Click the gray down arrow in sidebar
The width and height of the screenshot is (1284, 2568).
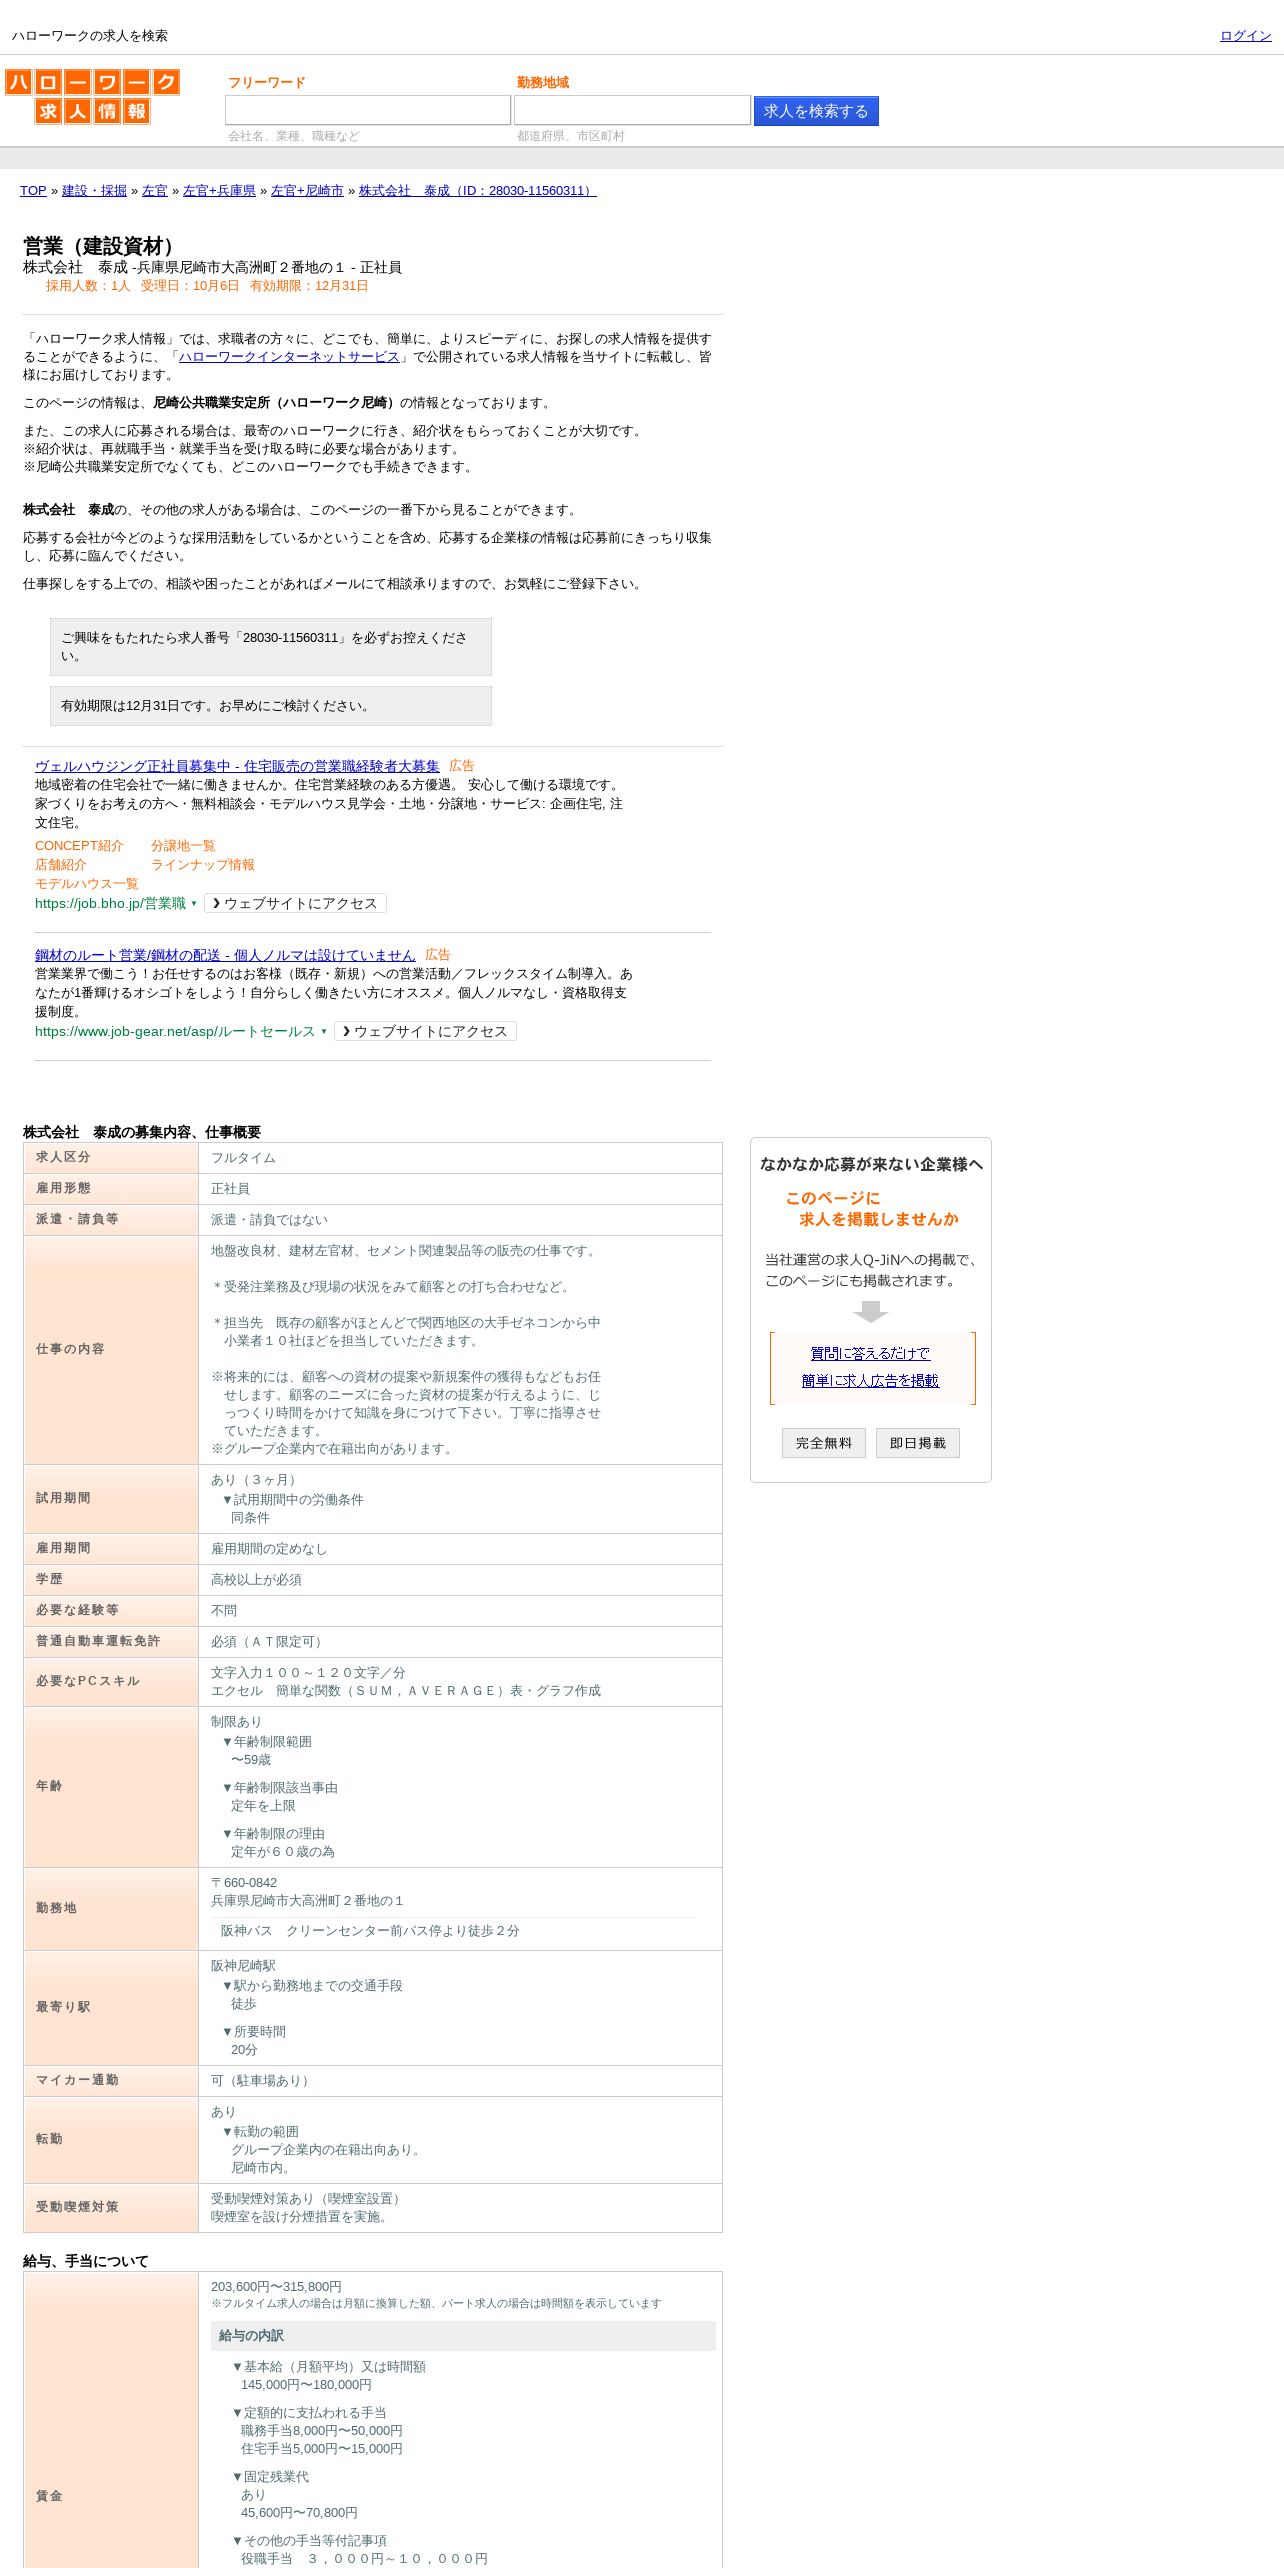(x=871, y=1311)
